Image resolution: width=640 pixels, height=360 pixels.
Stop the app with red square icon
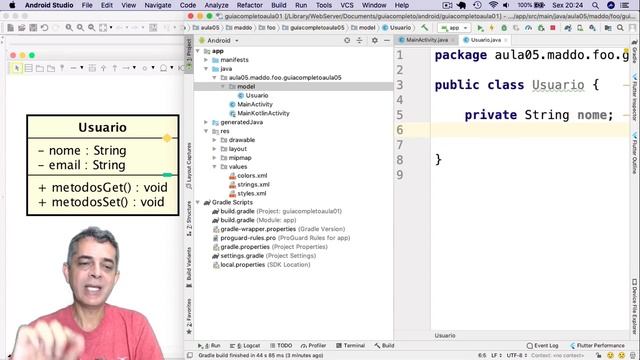[553, 28]
